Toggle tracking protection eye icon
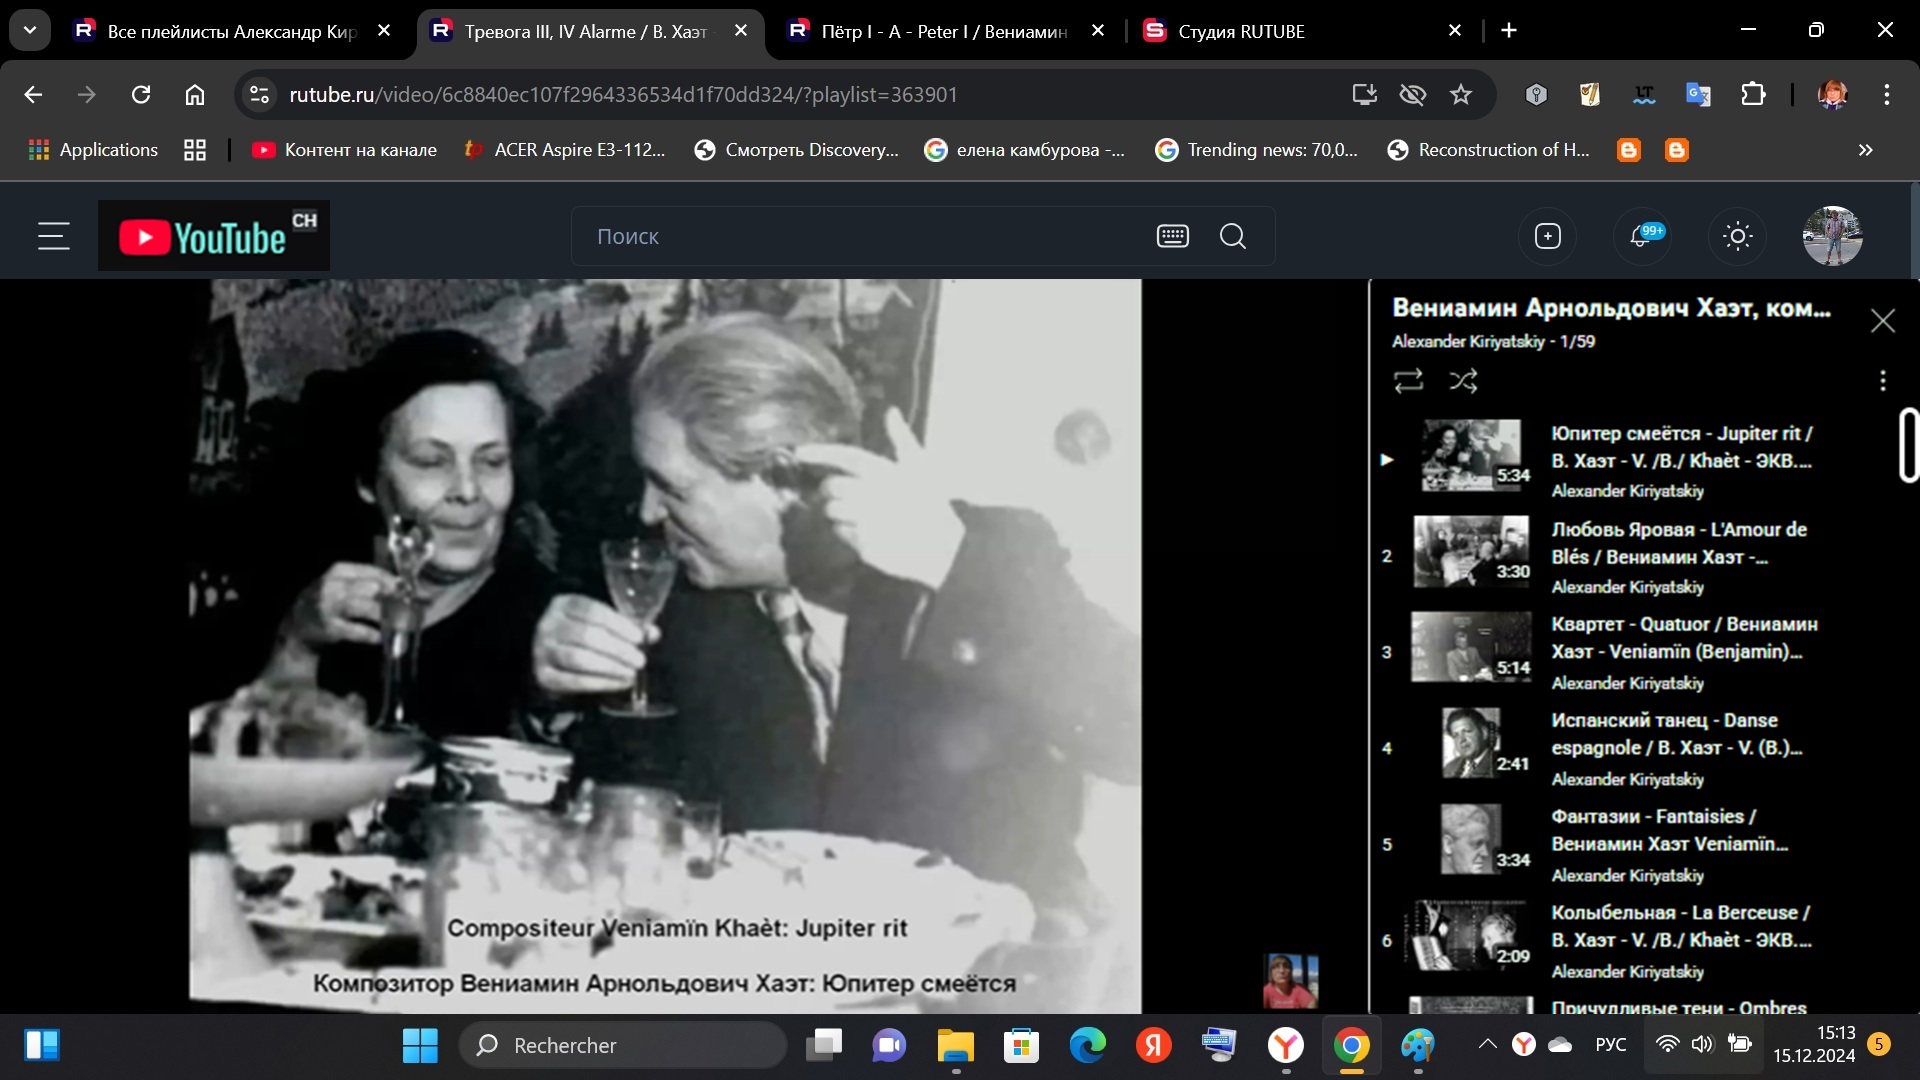 click(1412, 95)
